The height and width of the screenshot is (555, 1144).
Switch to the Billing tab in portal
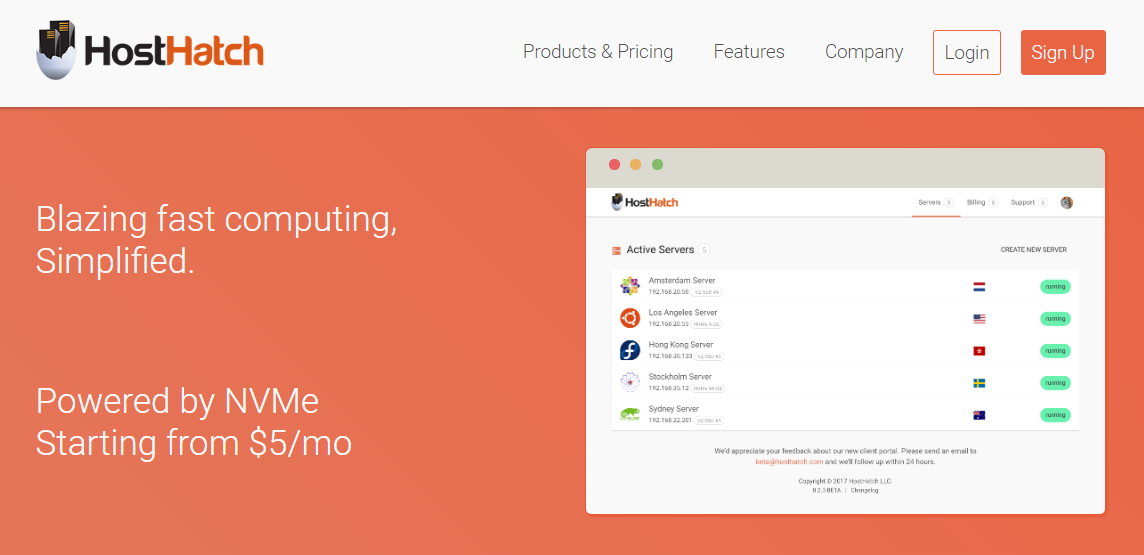click(977, 202)
